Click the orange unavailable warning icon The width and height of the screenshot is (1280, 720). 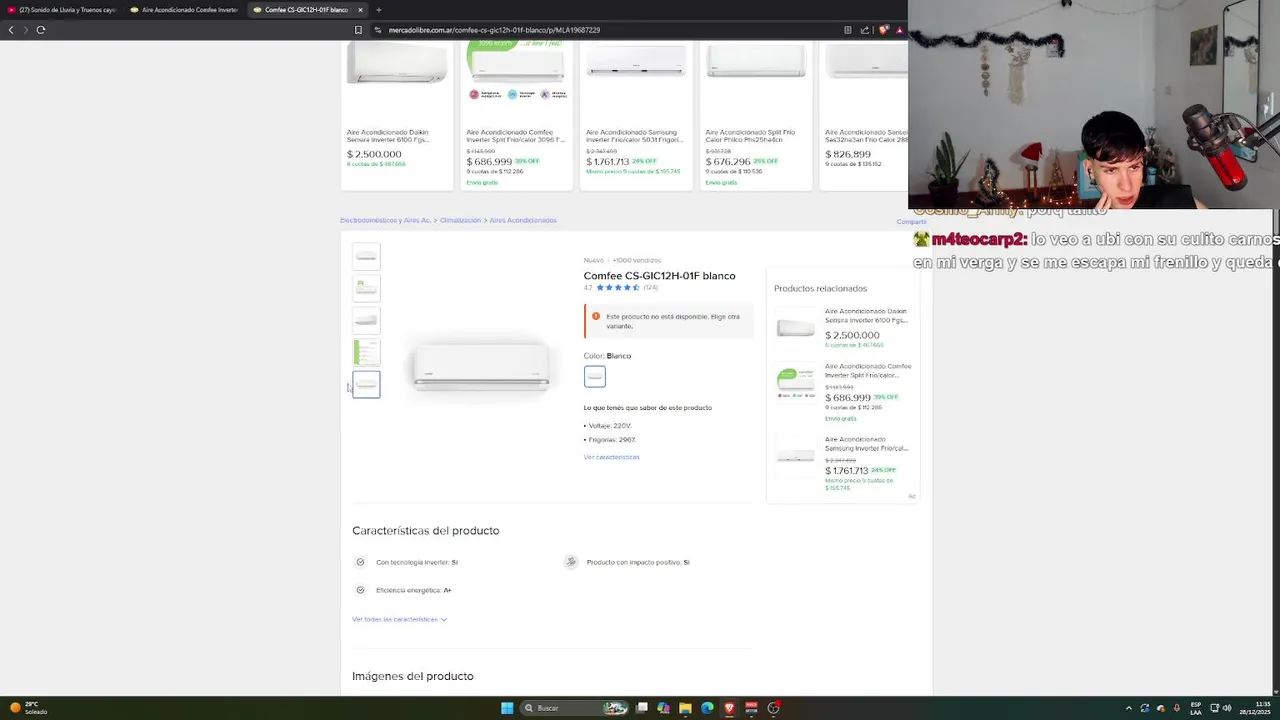pyautogui.click(x=596, y=317)
